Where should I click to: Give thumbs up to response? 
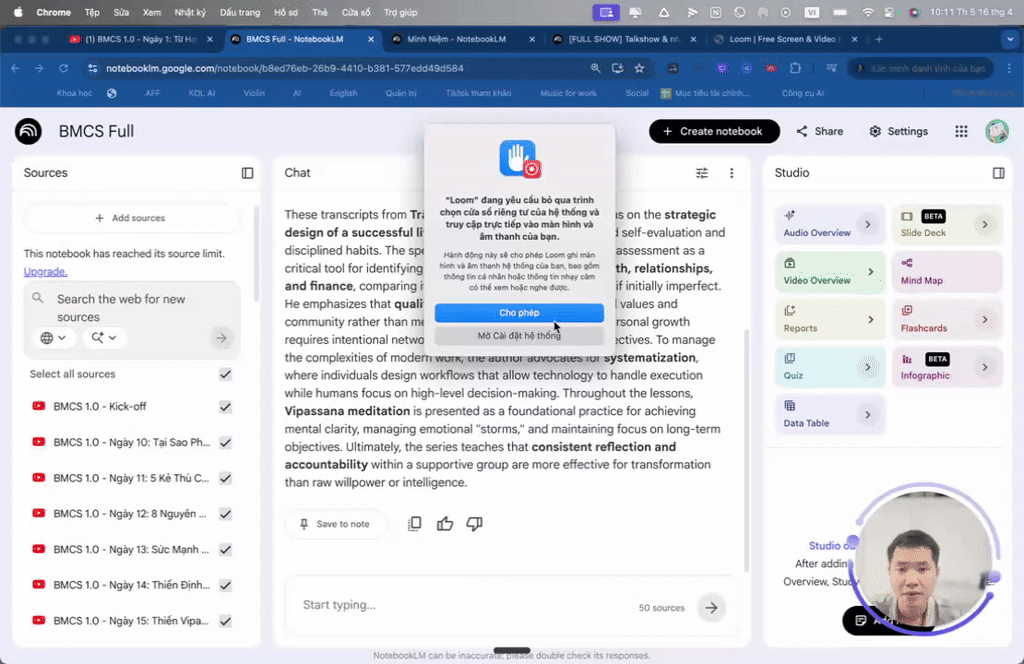(x=445, y=524)
